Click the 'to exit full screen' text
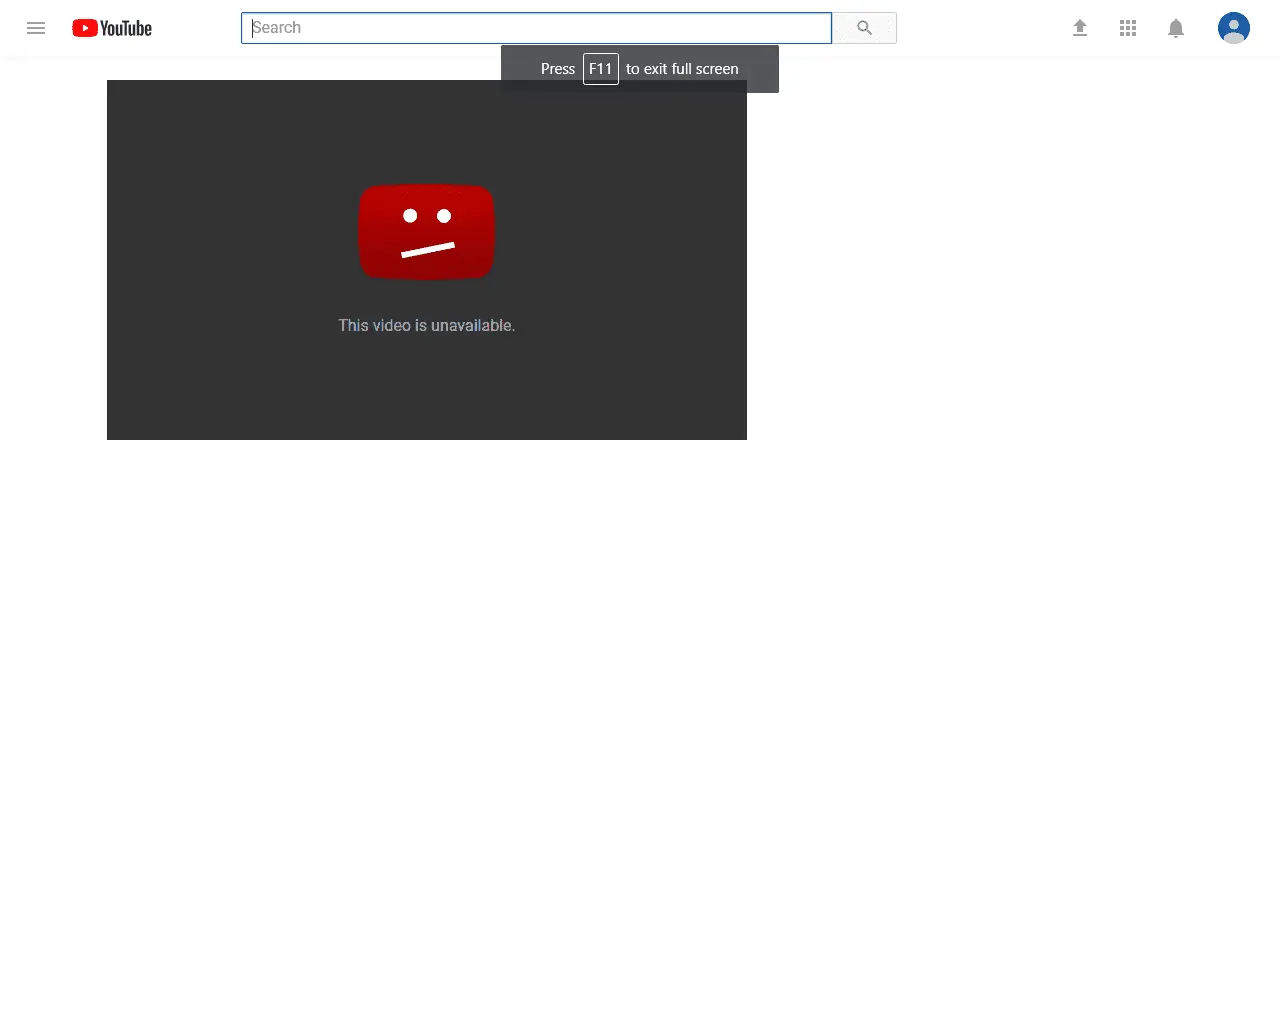 click(x=682, y=69)
